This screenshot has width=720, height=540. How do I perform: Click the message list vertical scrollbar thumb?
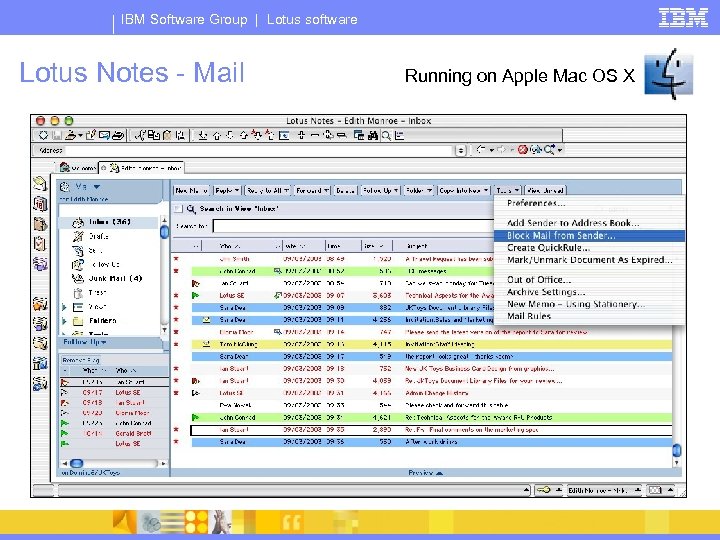click(677, 450)
